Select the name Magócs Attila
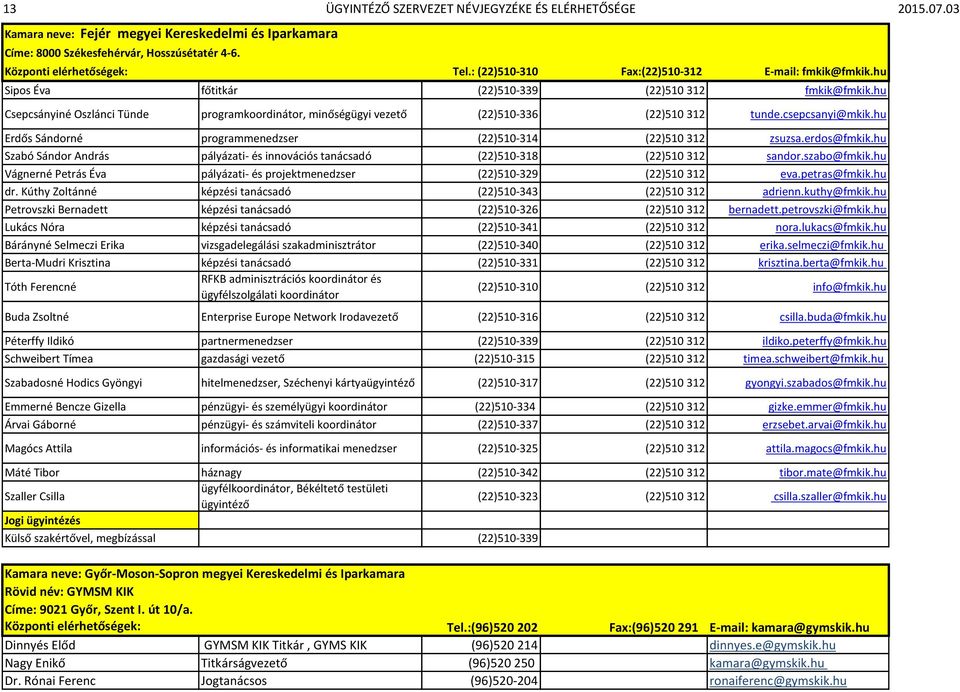960x692 pixels. point(39,448)
